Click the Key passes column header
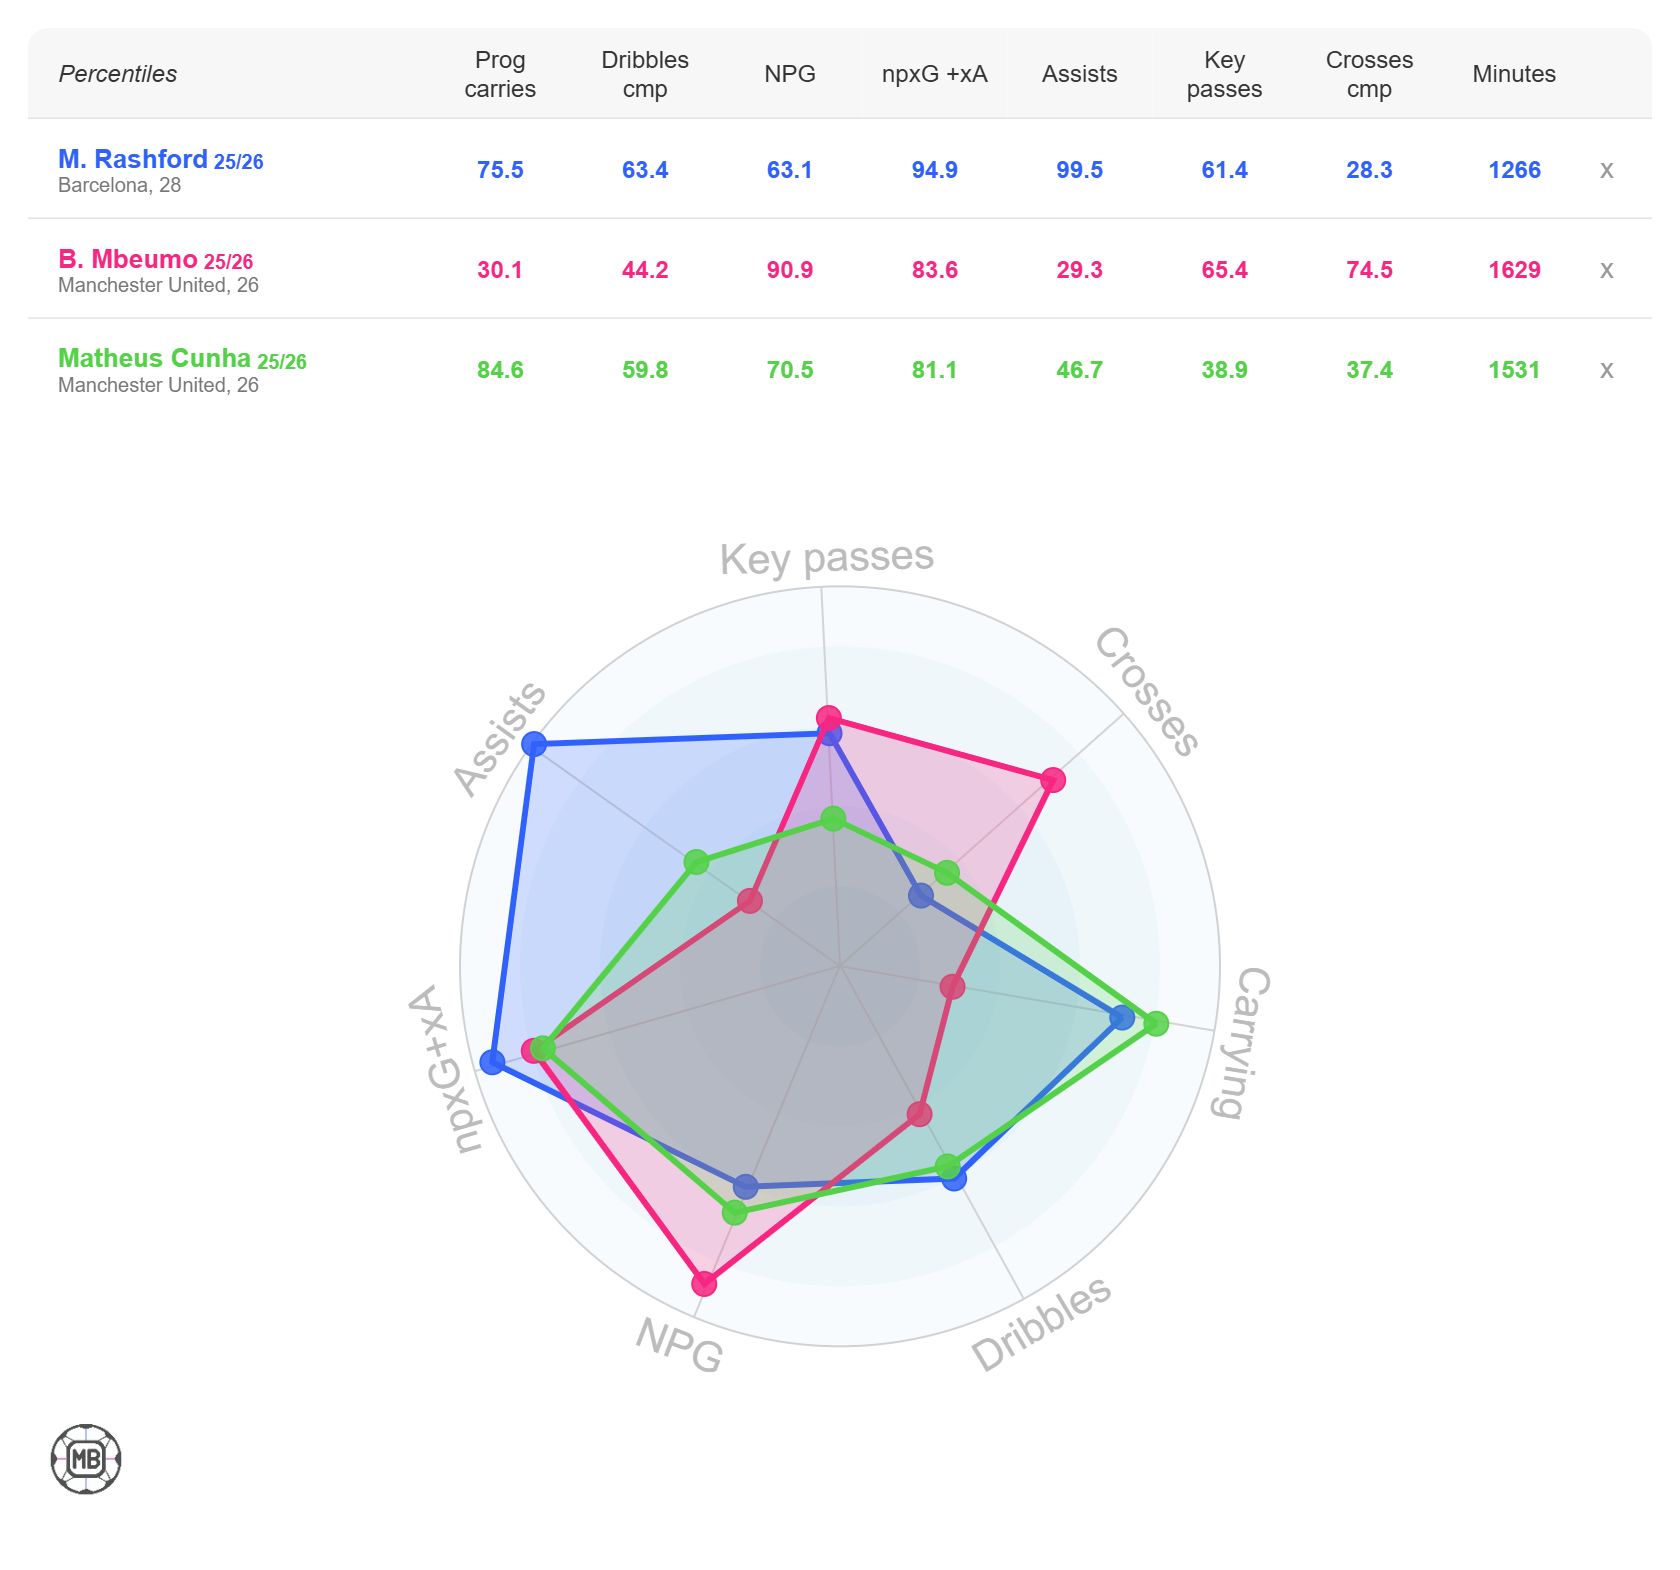1680x1570 pixels. (1224, 74)
